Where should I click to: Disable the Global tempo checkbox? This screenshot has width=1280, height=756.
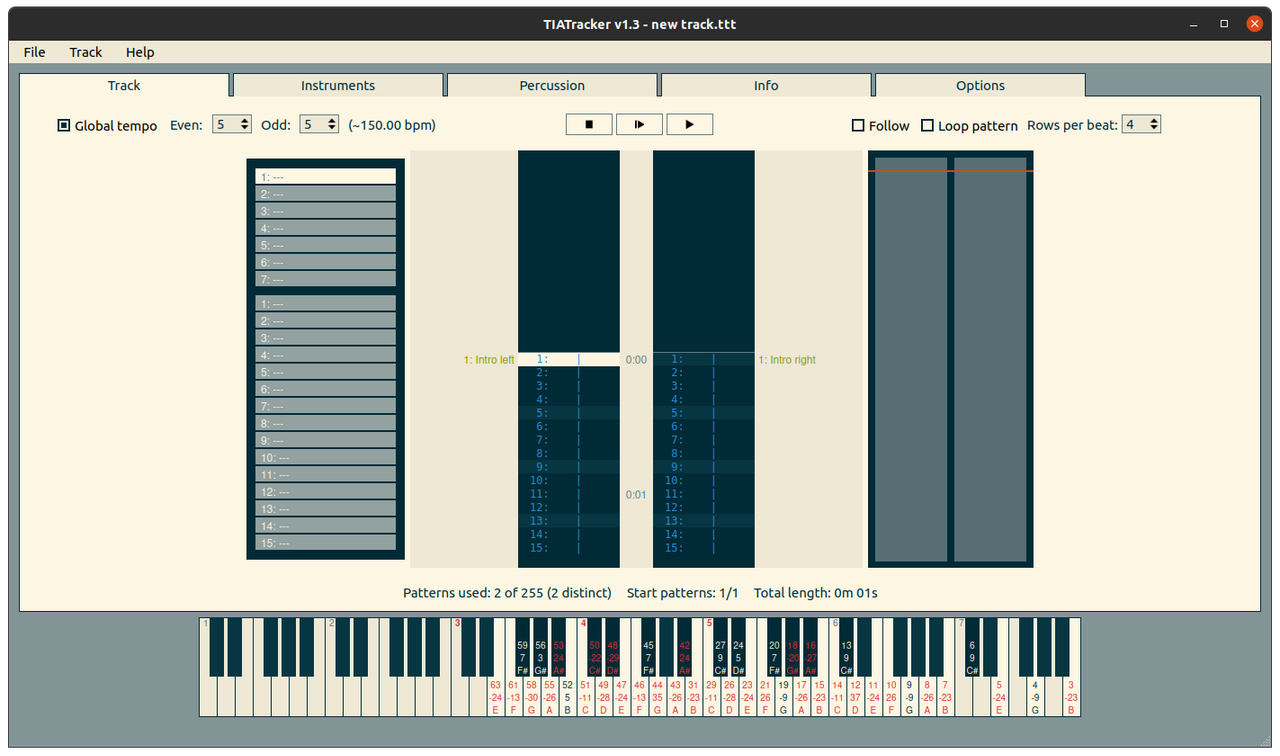coord(64,126)
